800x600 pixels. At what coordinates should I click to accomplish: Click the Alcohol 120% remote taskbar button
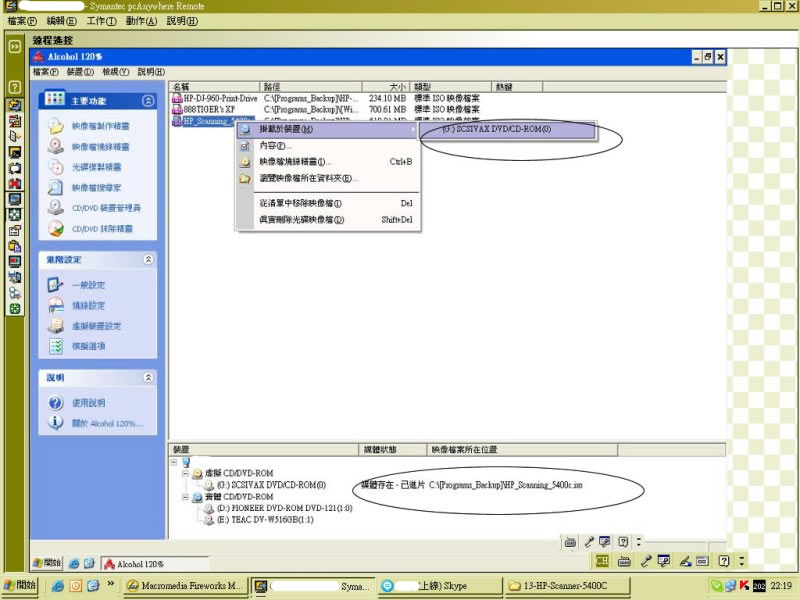coord(155,564)
